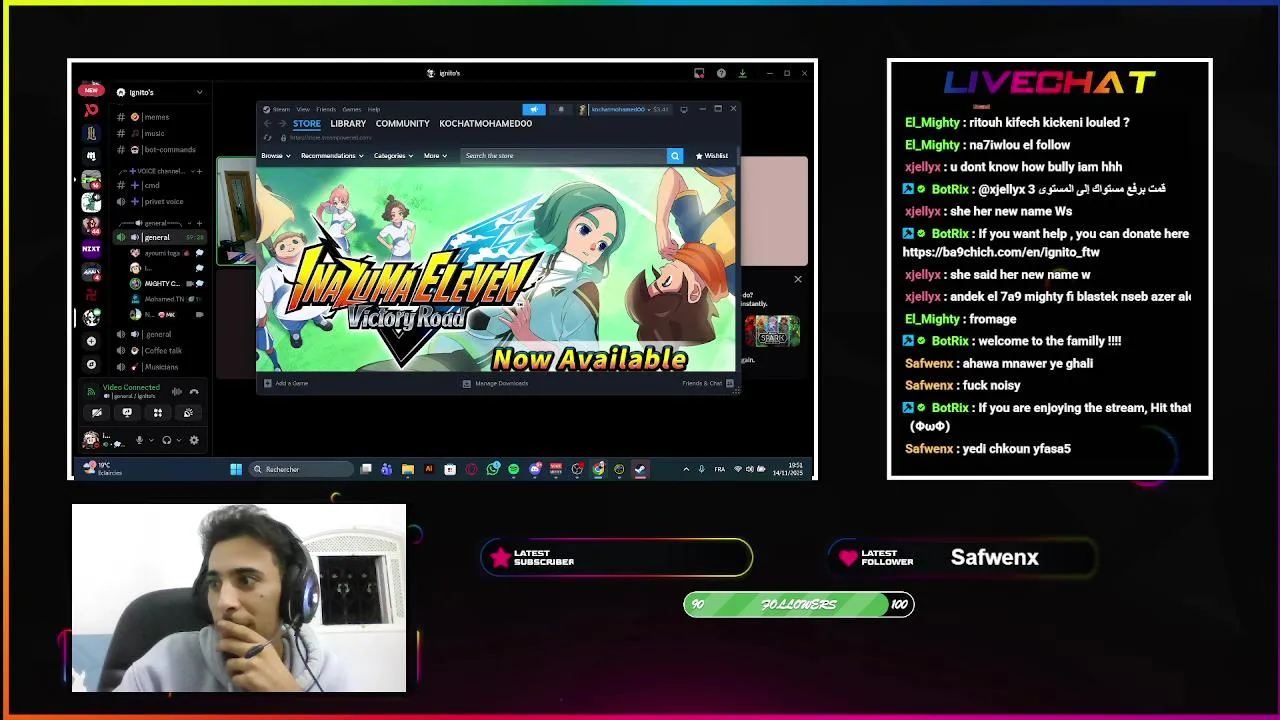Click the Steam forward navigation arrow
1280x720 pixels.
click(282, 123)
